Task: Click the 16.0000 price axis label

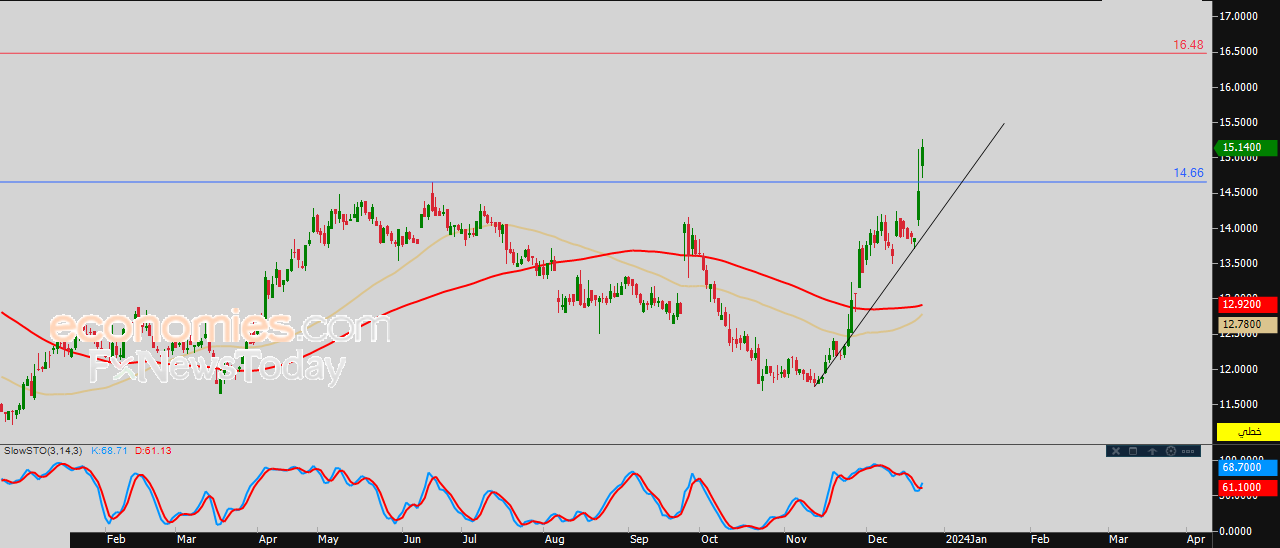Action: click(x=1240, y=87)
